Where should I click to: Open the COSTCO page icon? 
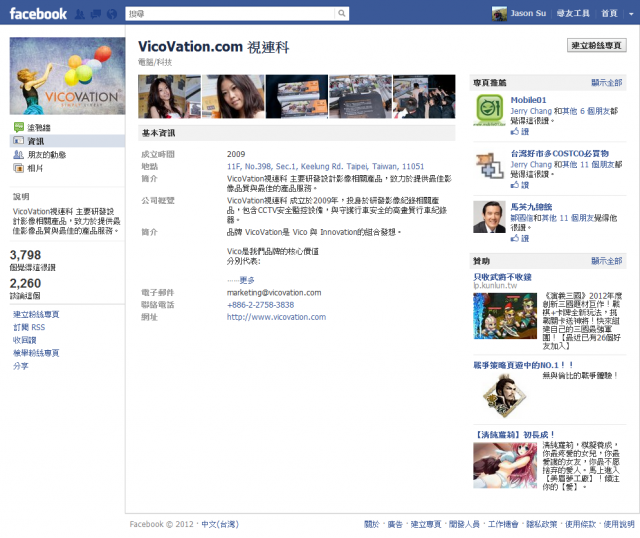click(489, 165)
